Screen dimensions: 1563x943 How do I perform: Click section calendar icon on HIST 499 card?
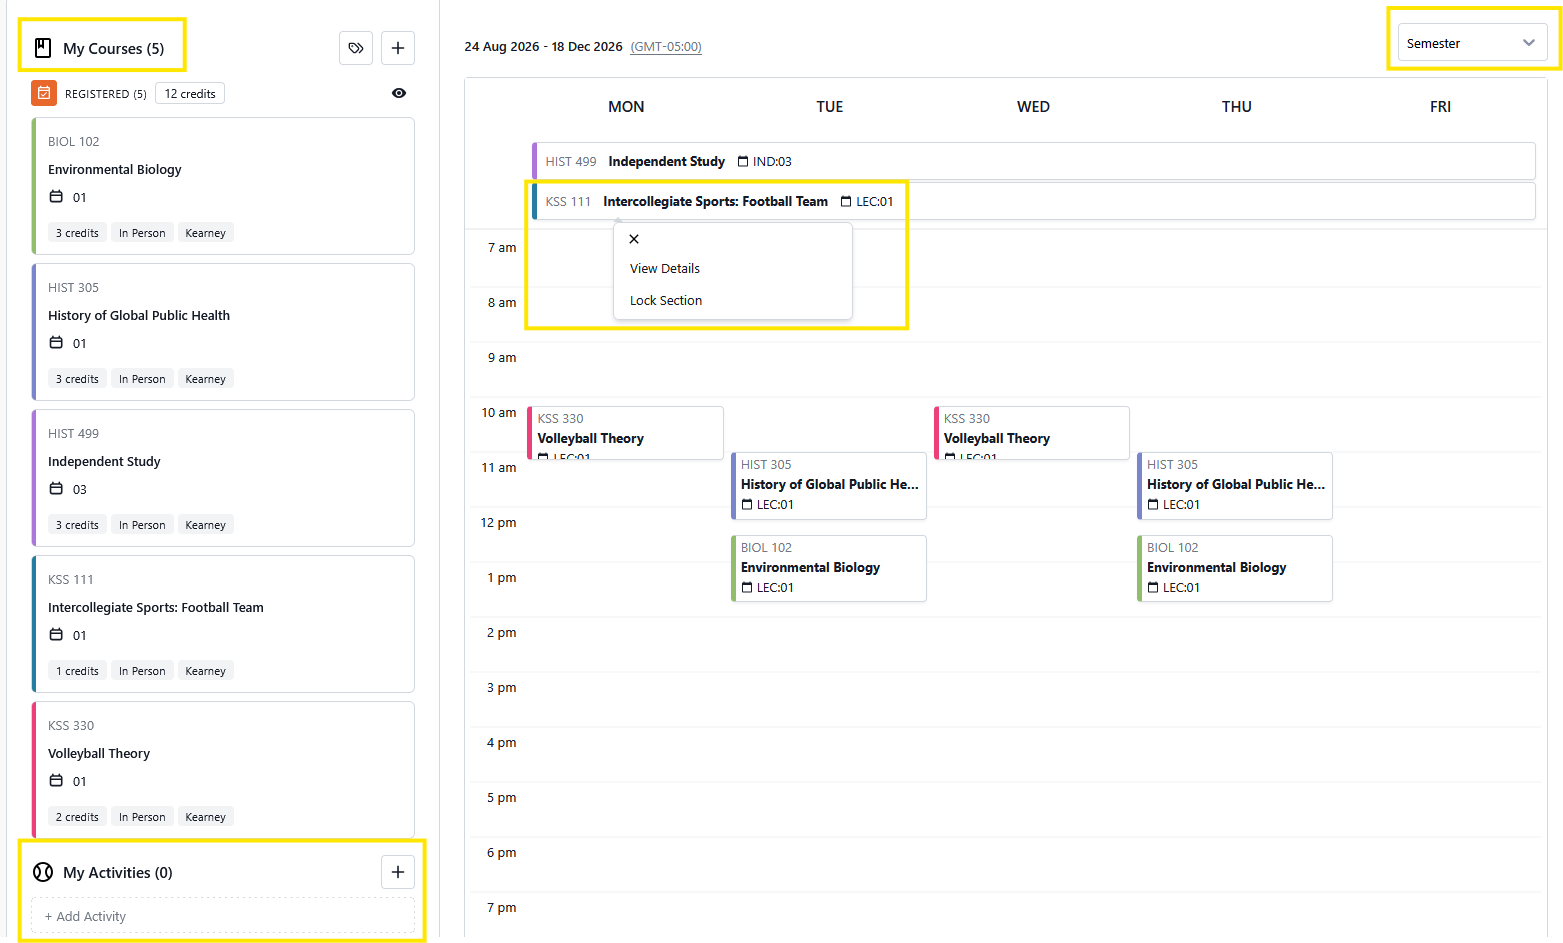[x=57, y=489]
